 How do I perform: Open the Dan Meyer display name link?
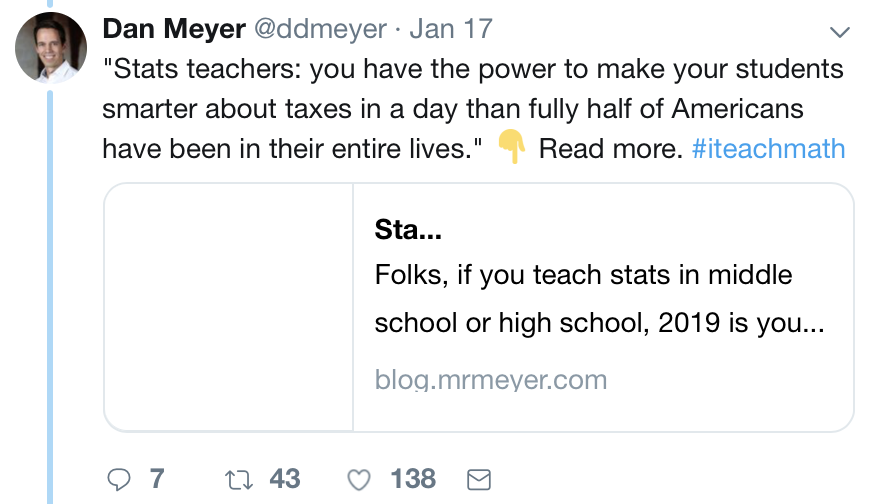pyautogui.click(x=173, y=28)
